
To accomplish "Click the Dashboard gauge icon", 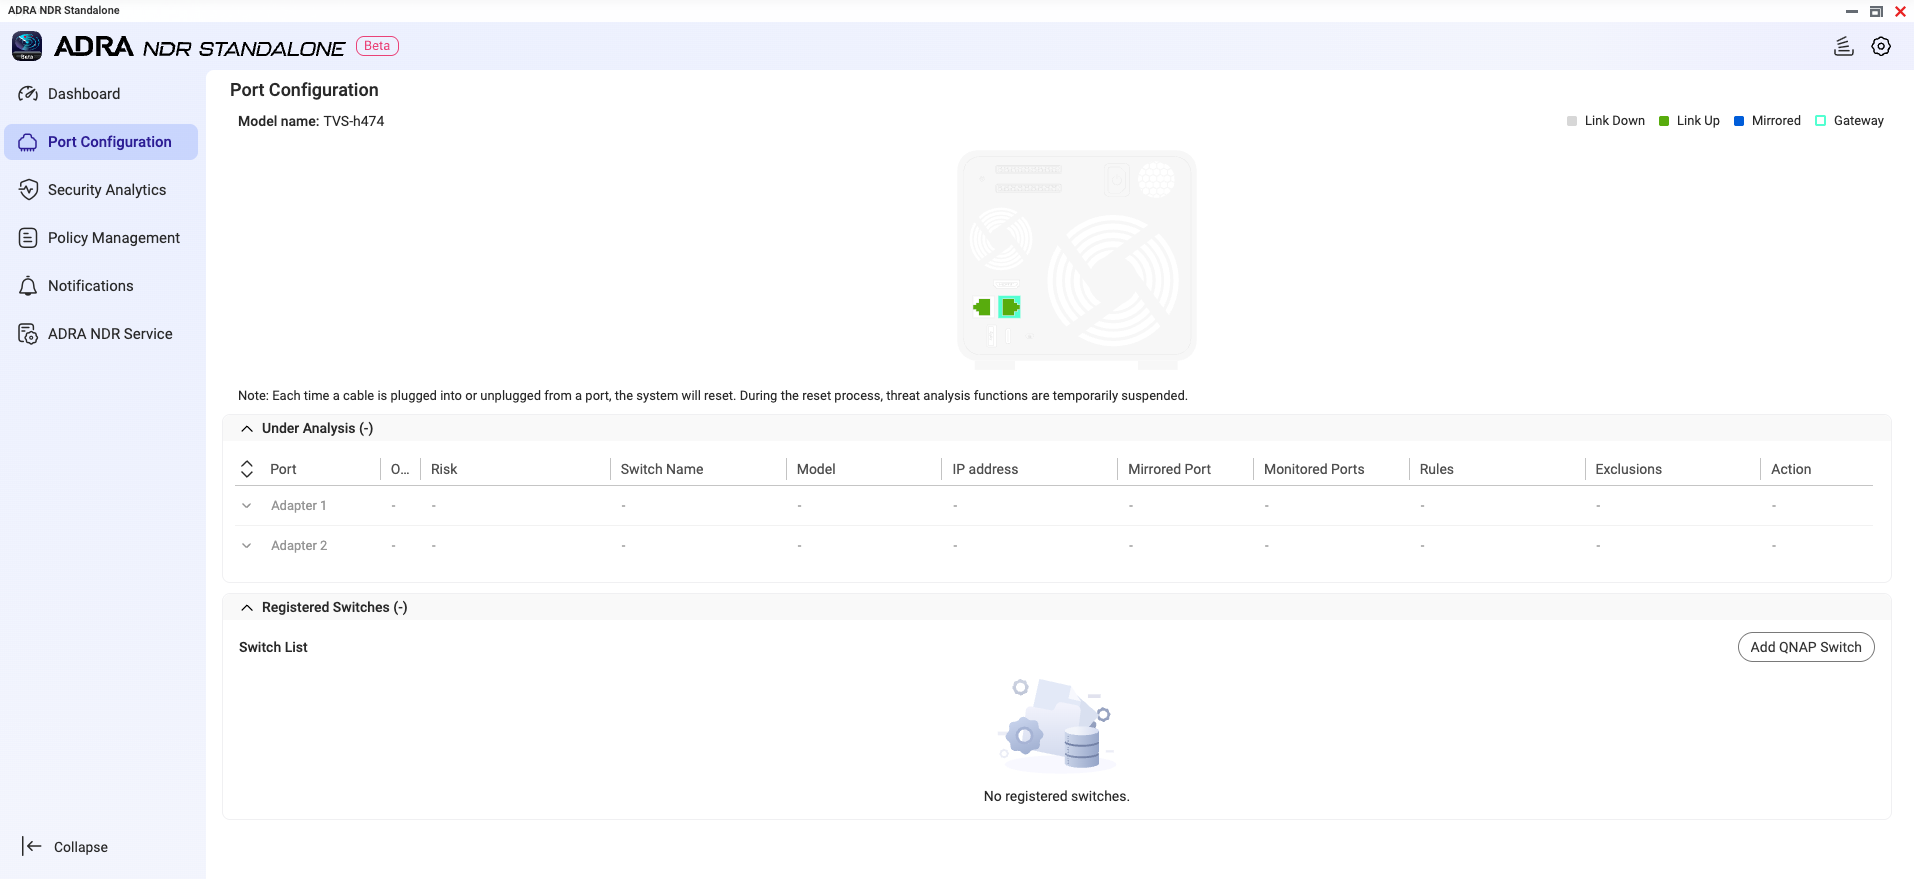I will point(28,94).
